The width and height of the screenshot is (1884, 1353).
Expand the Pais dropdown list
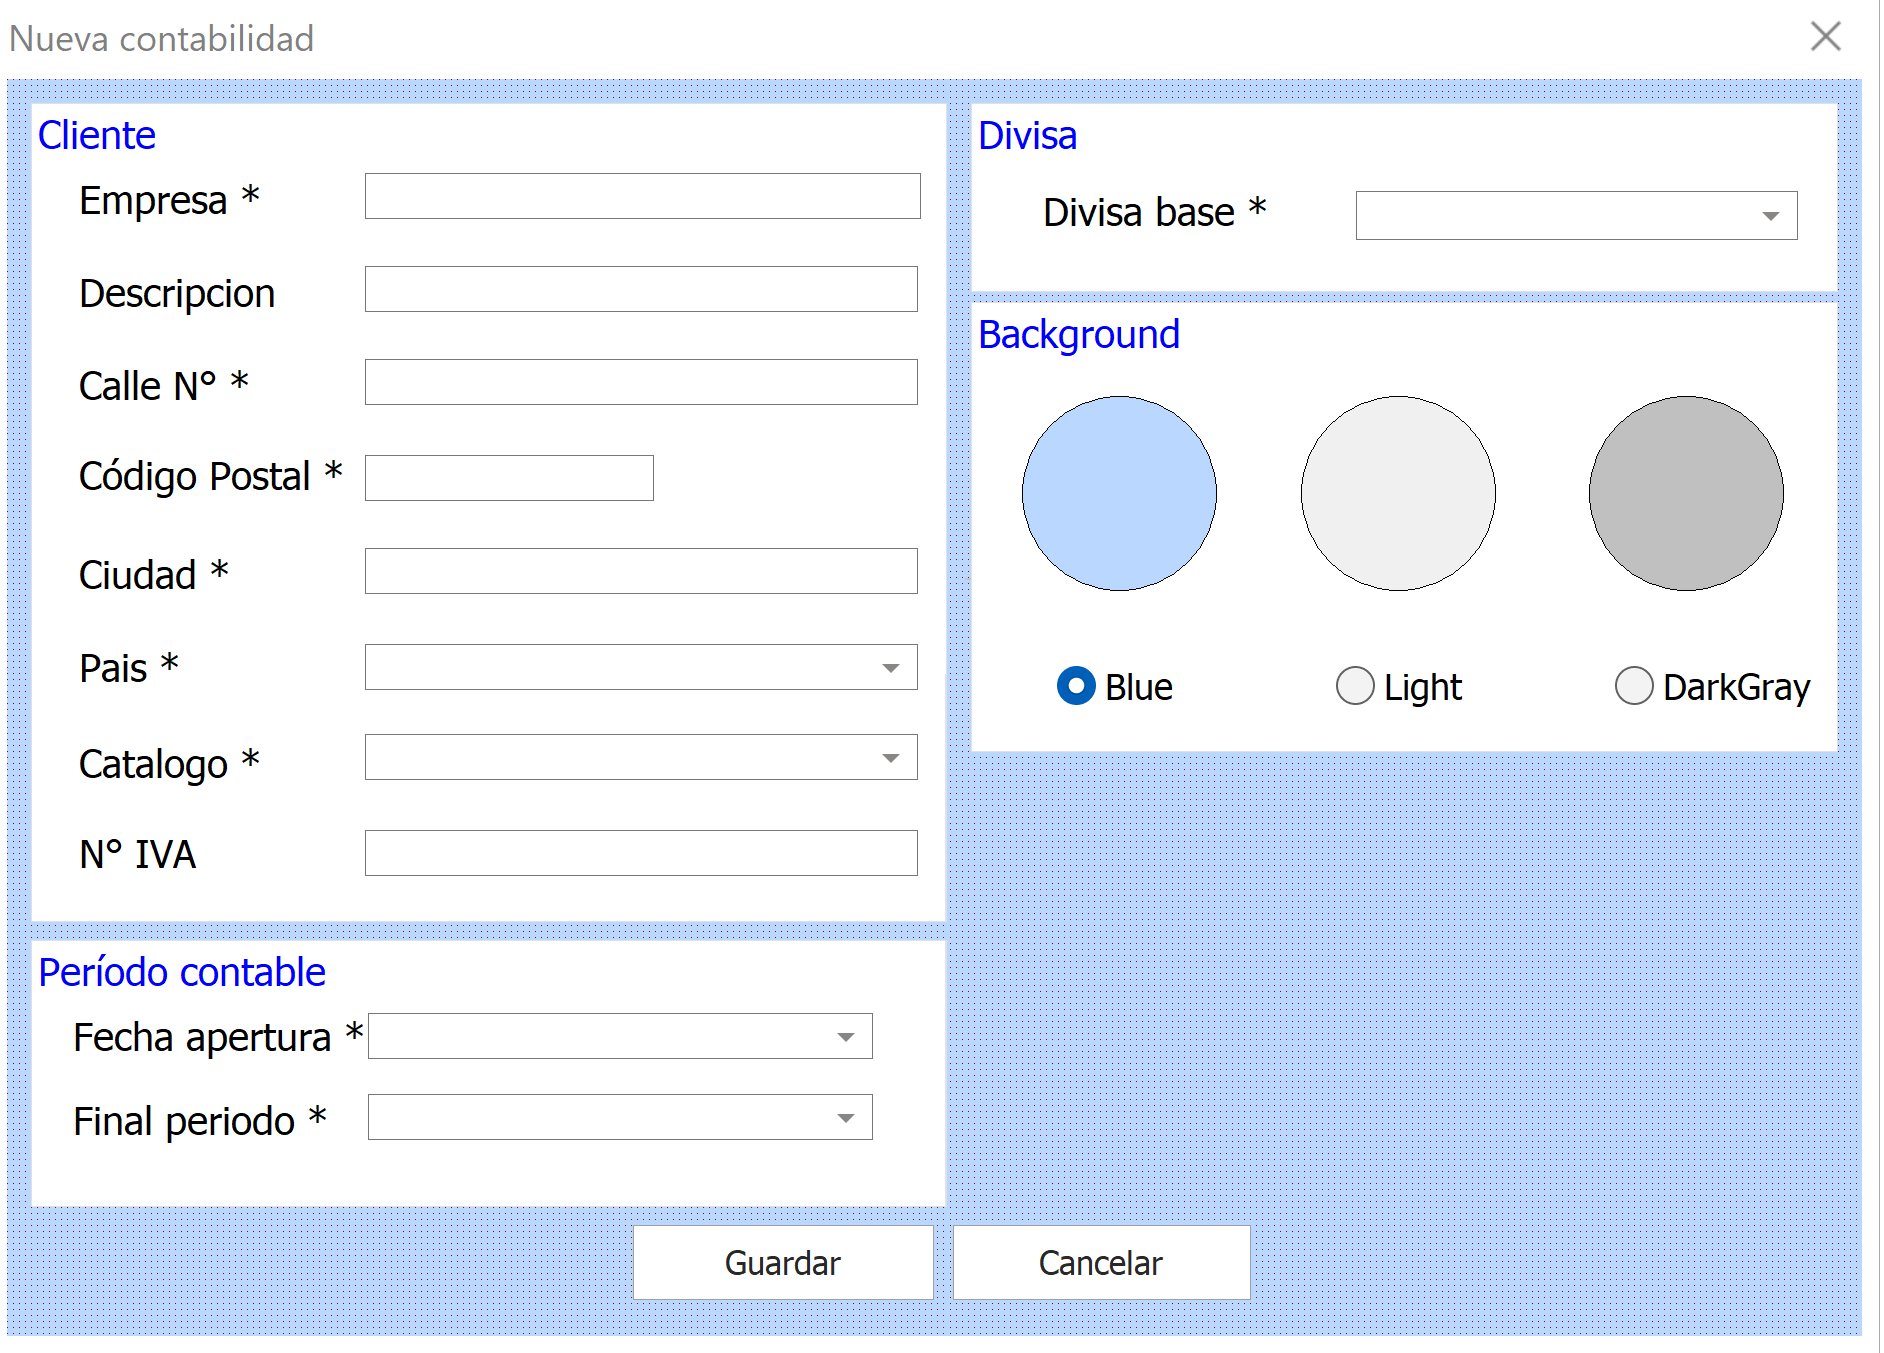click(890, 668)
